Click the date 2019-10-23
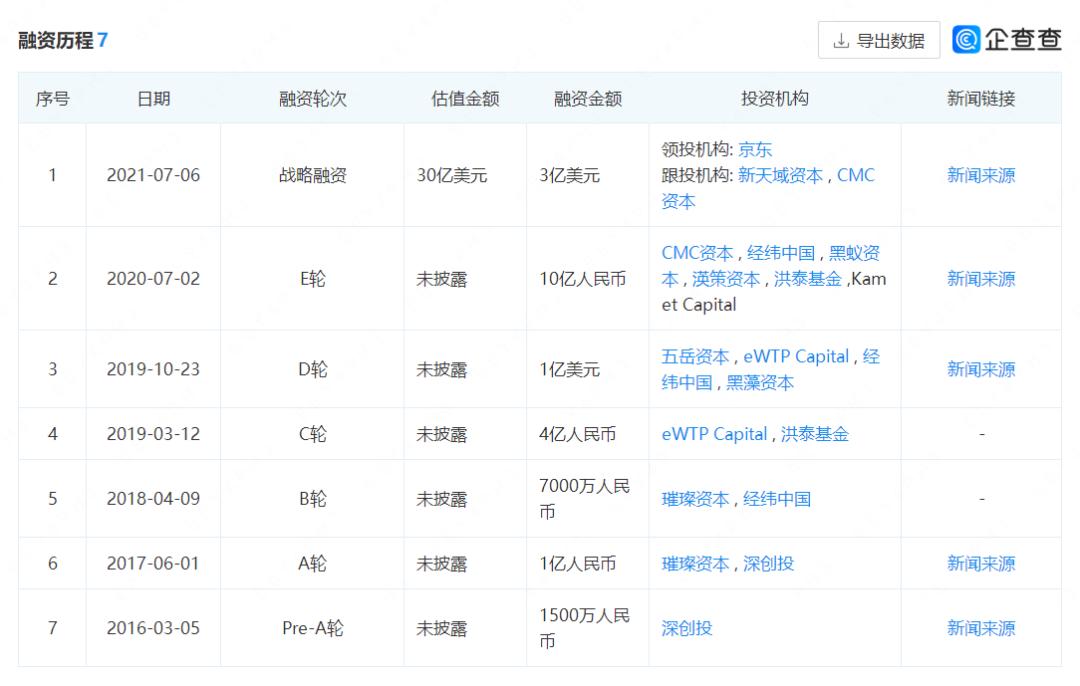The width and height of the screenshot is (1080, 686). click(154, 369)
